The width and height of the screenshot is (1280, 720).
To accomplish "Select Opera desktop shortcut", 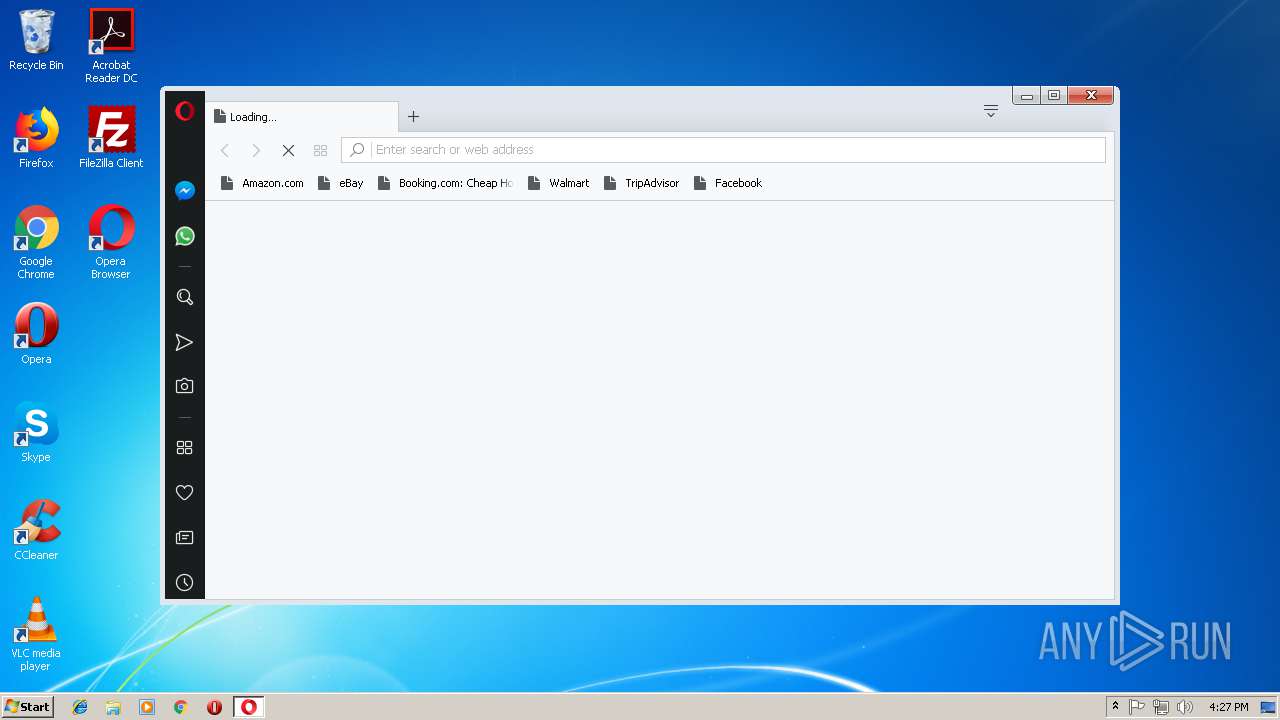I will (x=36, y=334).
